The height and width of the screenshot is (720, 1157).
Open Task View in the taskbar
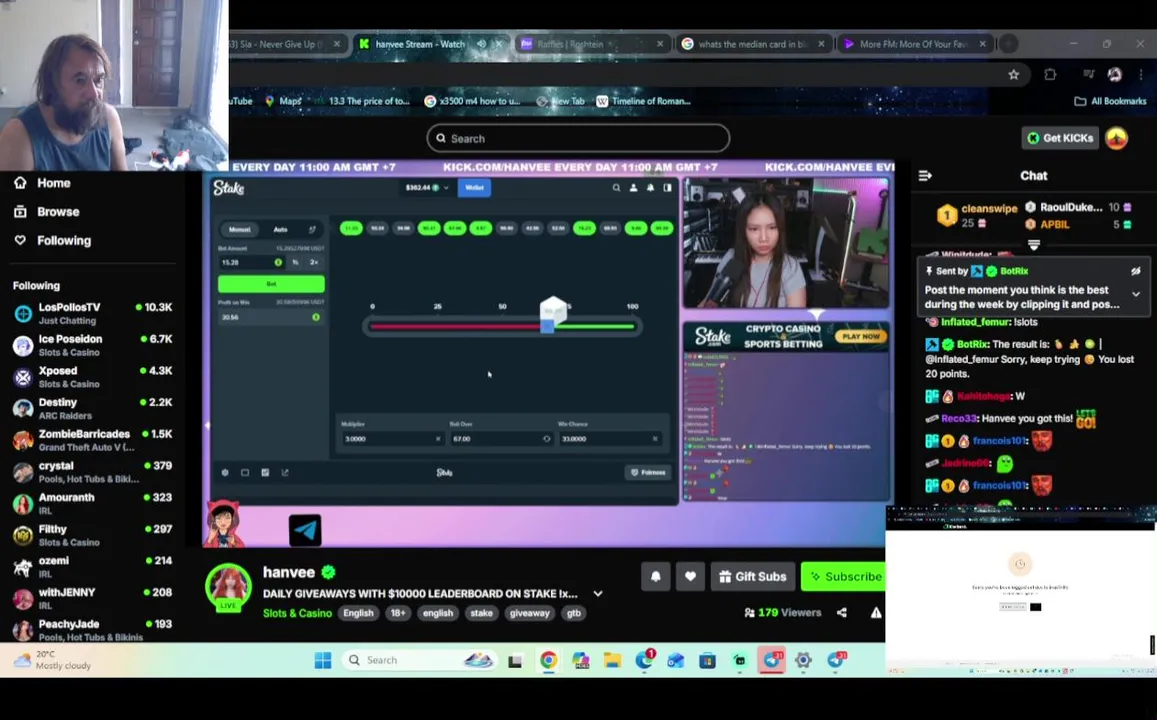point(515,660)
